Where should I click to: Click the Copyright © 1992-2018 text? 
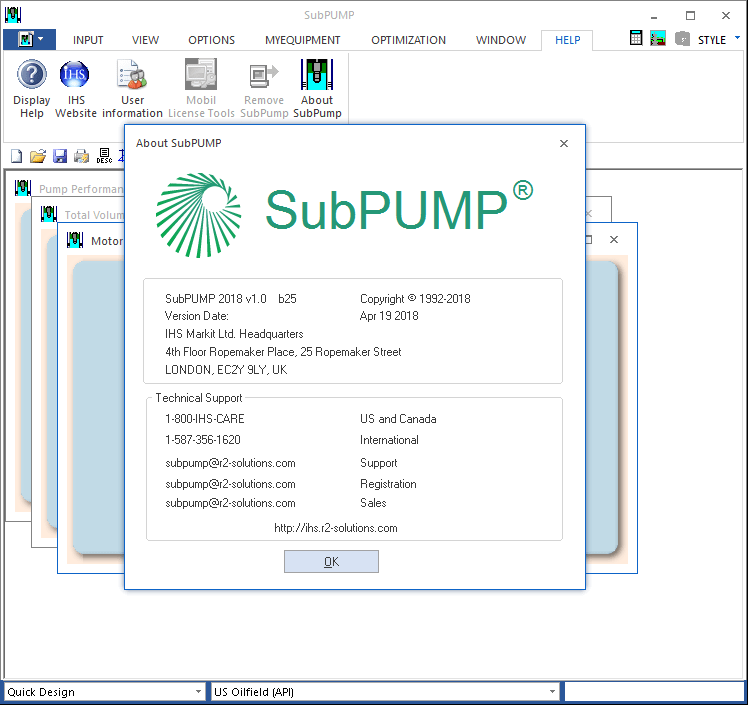pos(415,299)
